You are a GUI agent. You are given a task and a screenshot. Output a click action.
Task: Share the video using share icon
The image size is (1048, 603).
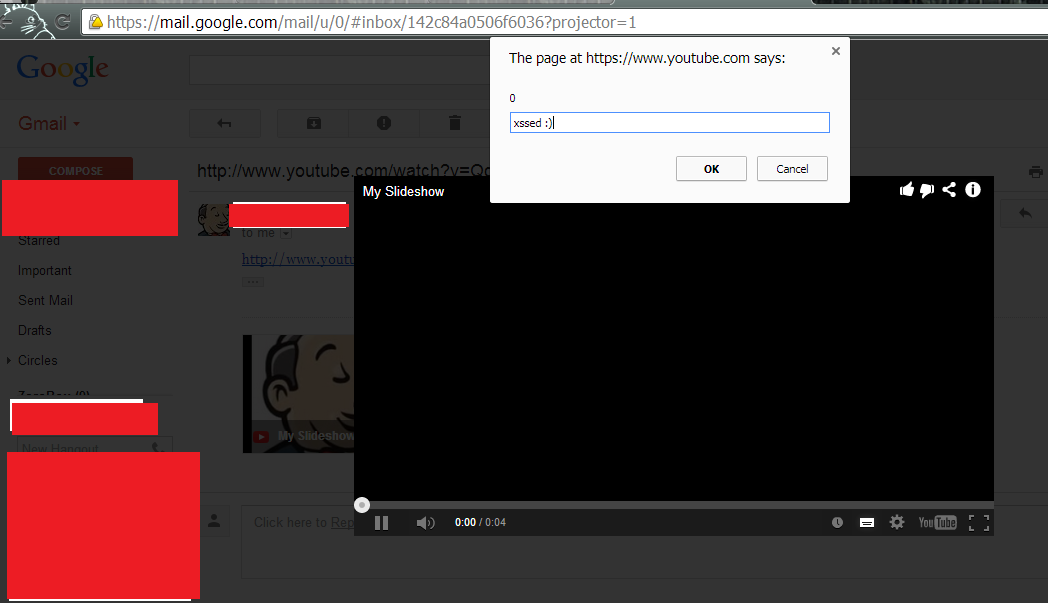pyautogui.click(x=949, y=190)
